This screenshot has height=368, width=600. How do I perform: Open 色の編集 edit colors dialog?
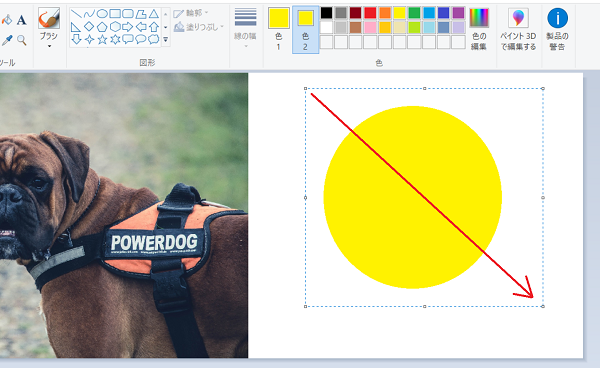coord(479,29)
